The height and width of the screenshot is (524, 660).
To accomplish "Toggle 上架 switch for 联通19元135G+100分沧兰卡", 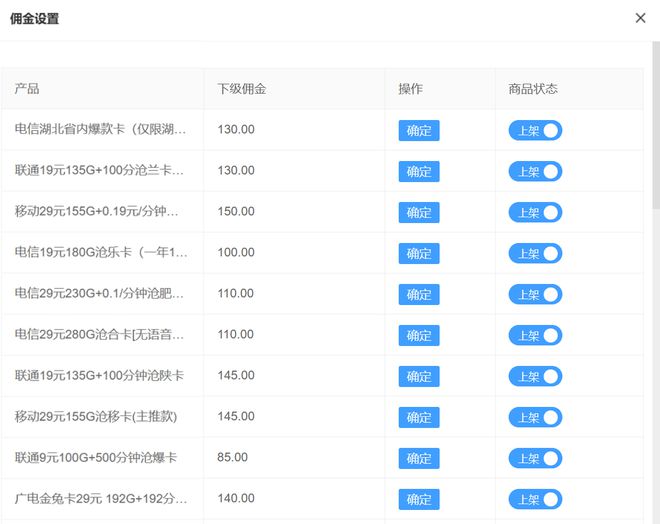I will click(535, 171).
